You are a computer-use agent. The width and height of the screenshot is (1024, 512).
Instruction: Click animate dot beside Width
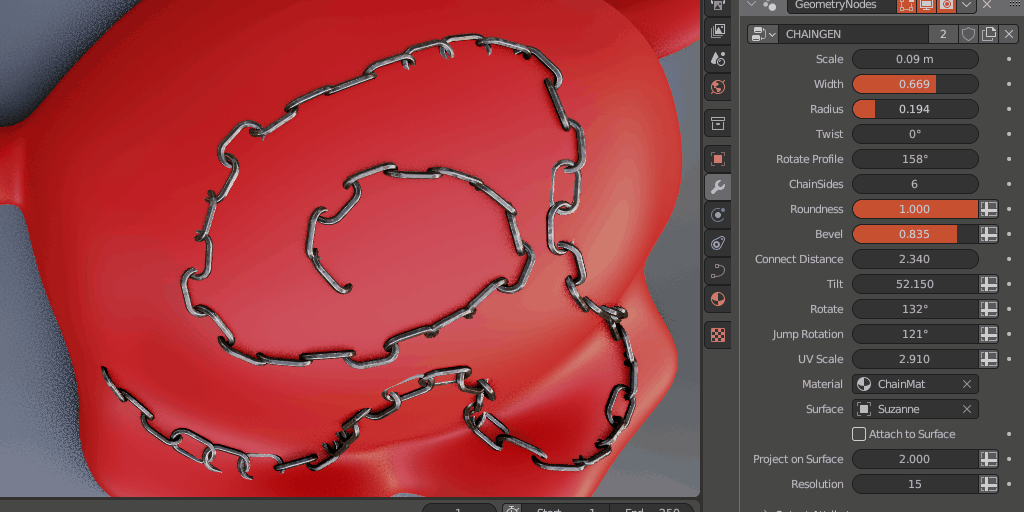[x=1010, y=84]
